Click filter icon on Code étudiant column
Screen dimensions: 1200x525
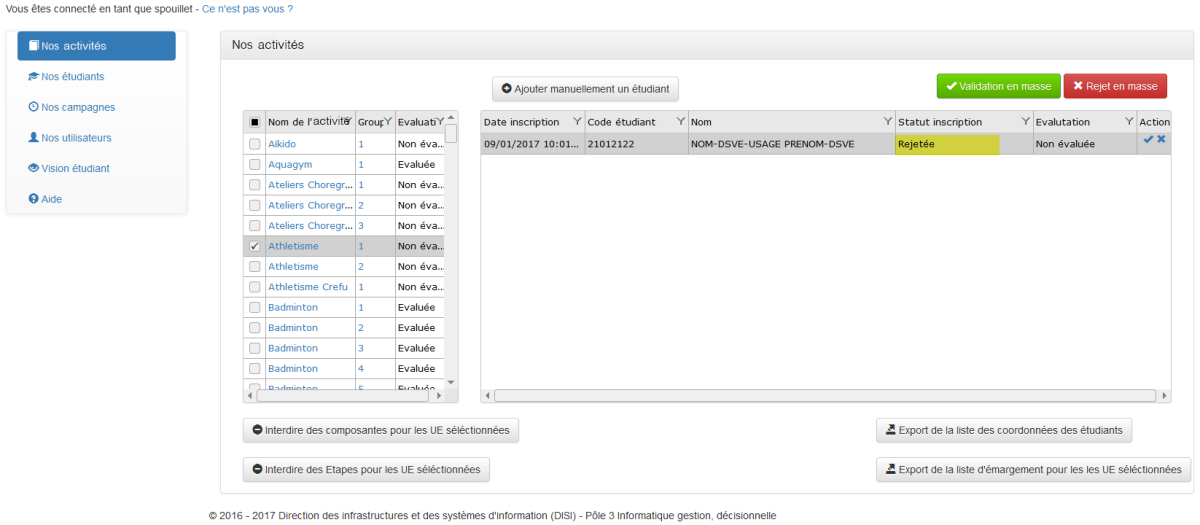[680, 122]
